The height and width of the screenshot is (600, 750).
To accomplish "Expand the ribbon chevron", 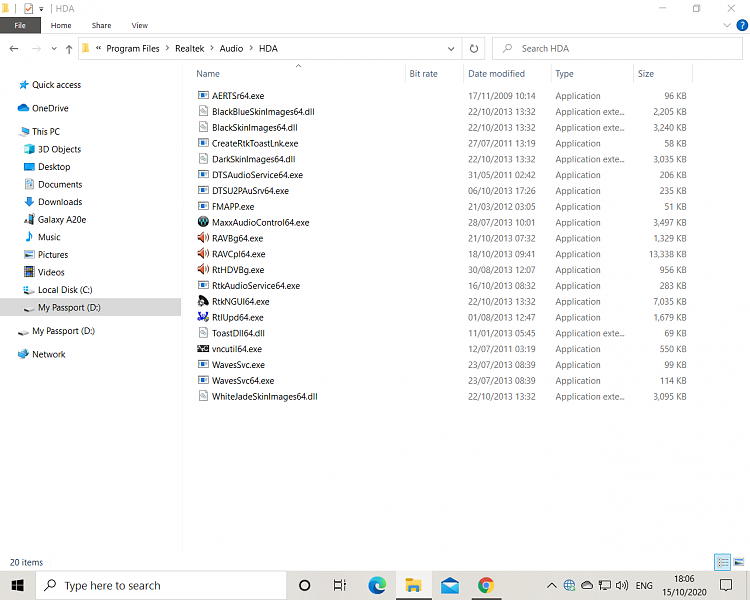I will pyautogui.click(x=727, y=25).
